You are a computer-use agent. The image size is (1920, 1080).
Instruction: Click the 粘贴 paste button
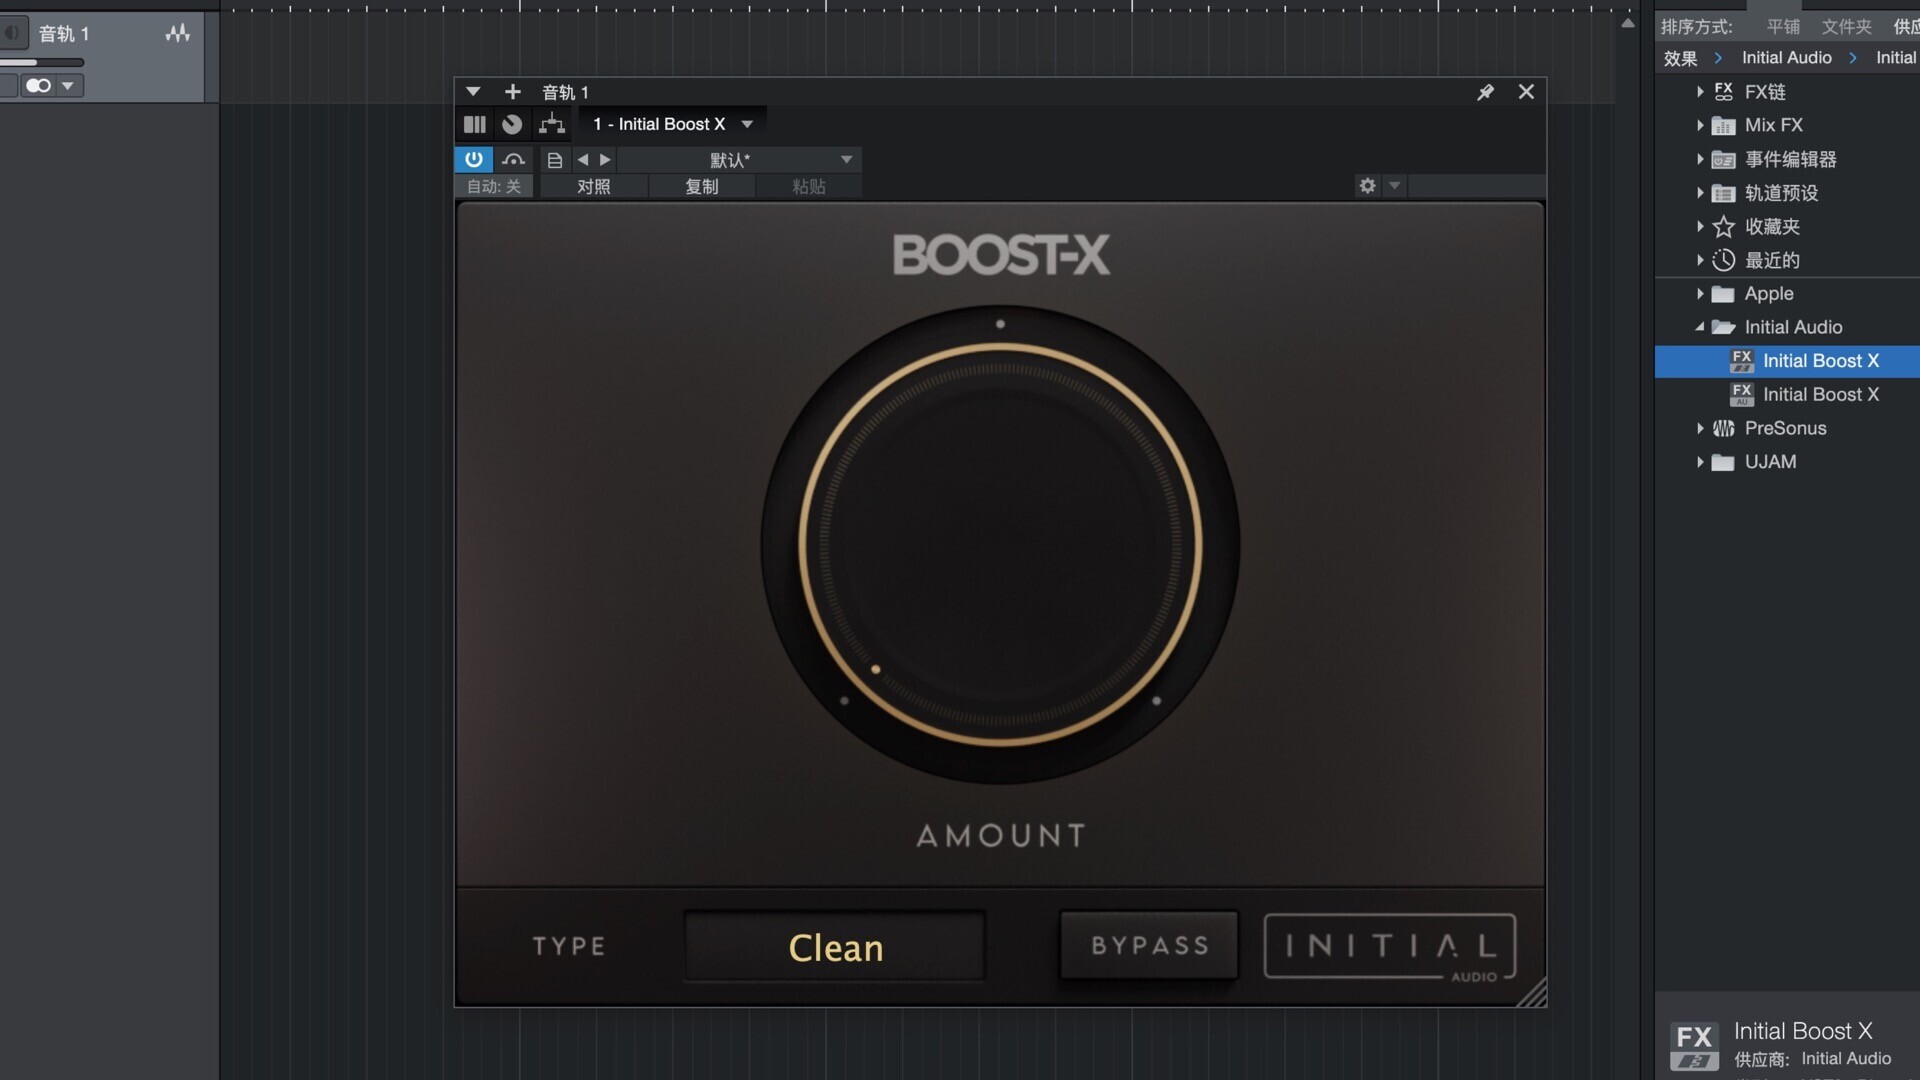809,186
